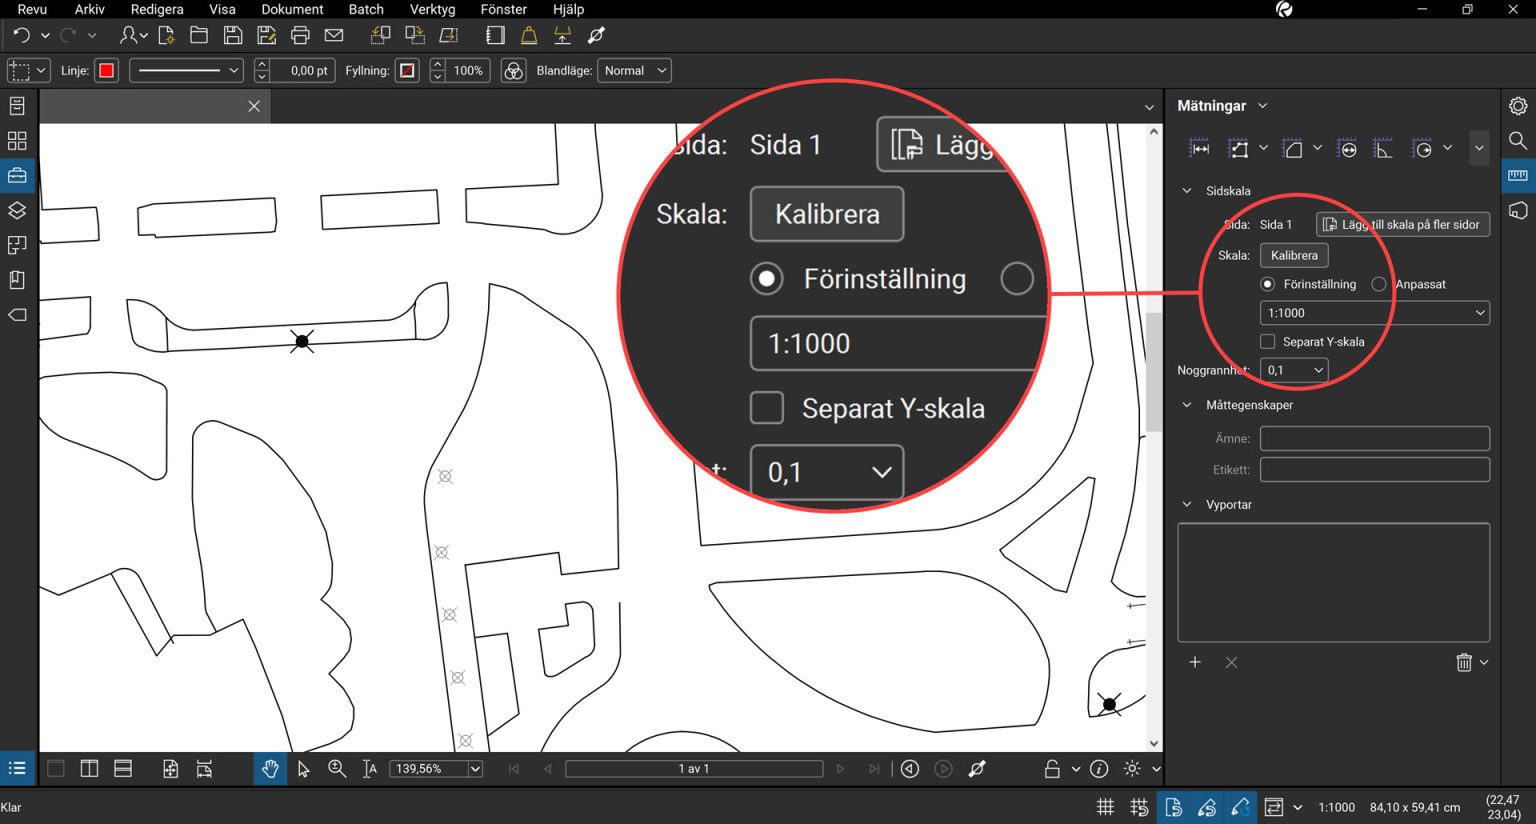Click the trash delete viewport icon
The height and width of the screenshot is (824, 1536).
click(x=1464, y=663)
